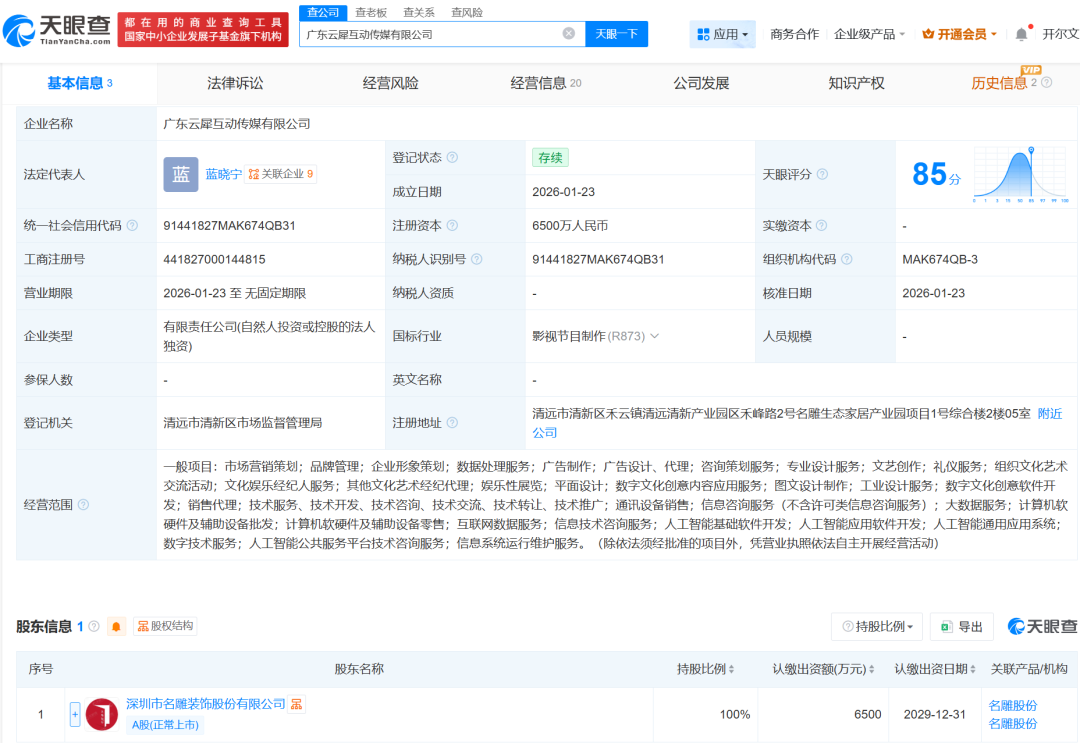
Task: Click the blue 蓝 avatar of legal representative
Action: click(181, 174)
